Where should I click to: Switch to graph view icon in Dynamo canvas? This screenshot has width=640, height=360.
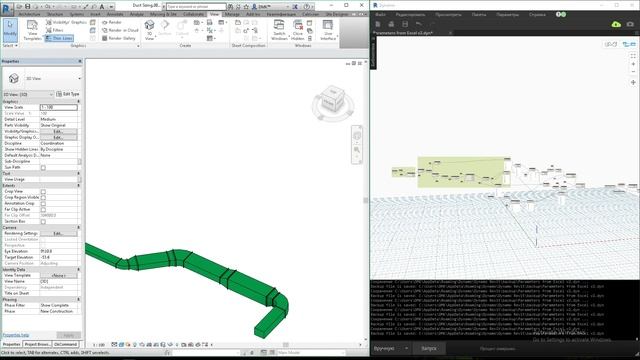(629, 44)
